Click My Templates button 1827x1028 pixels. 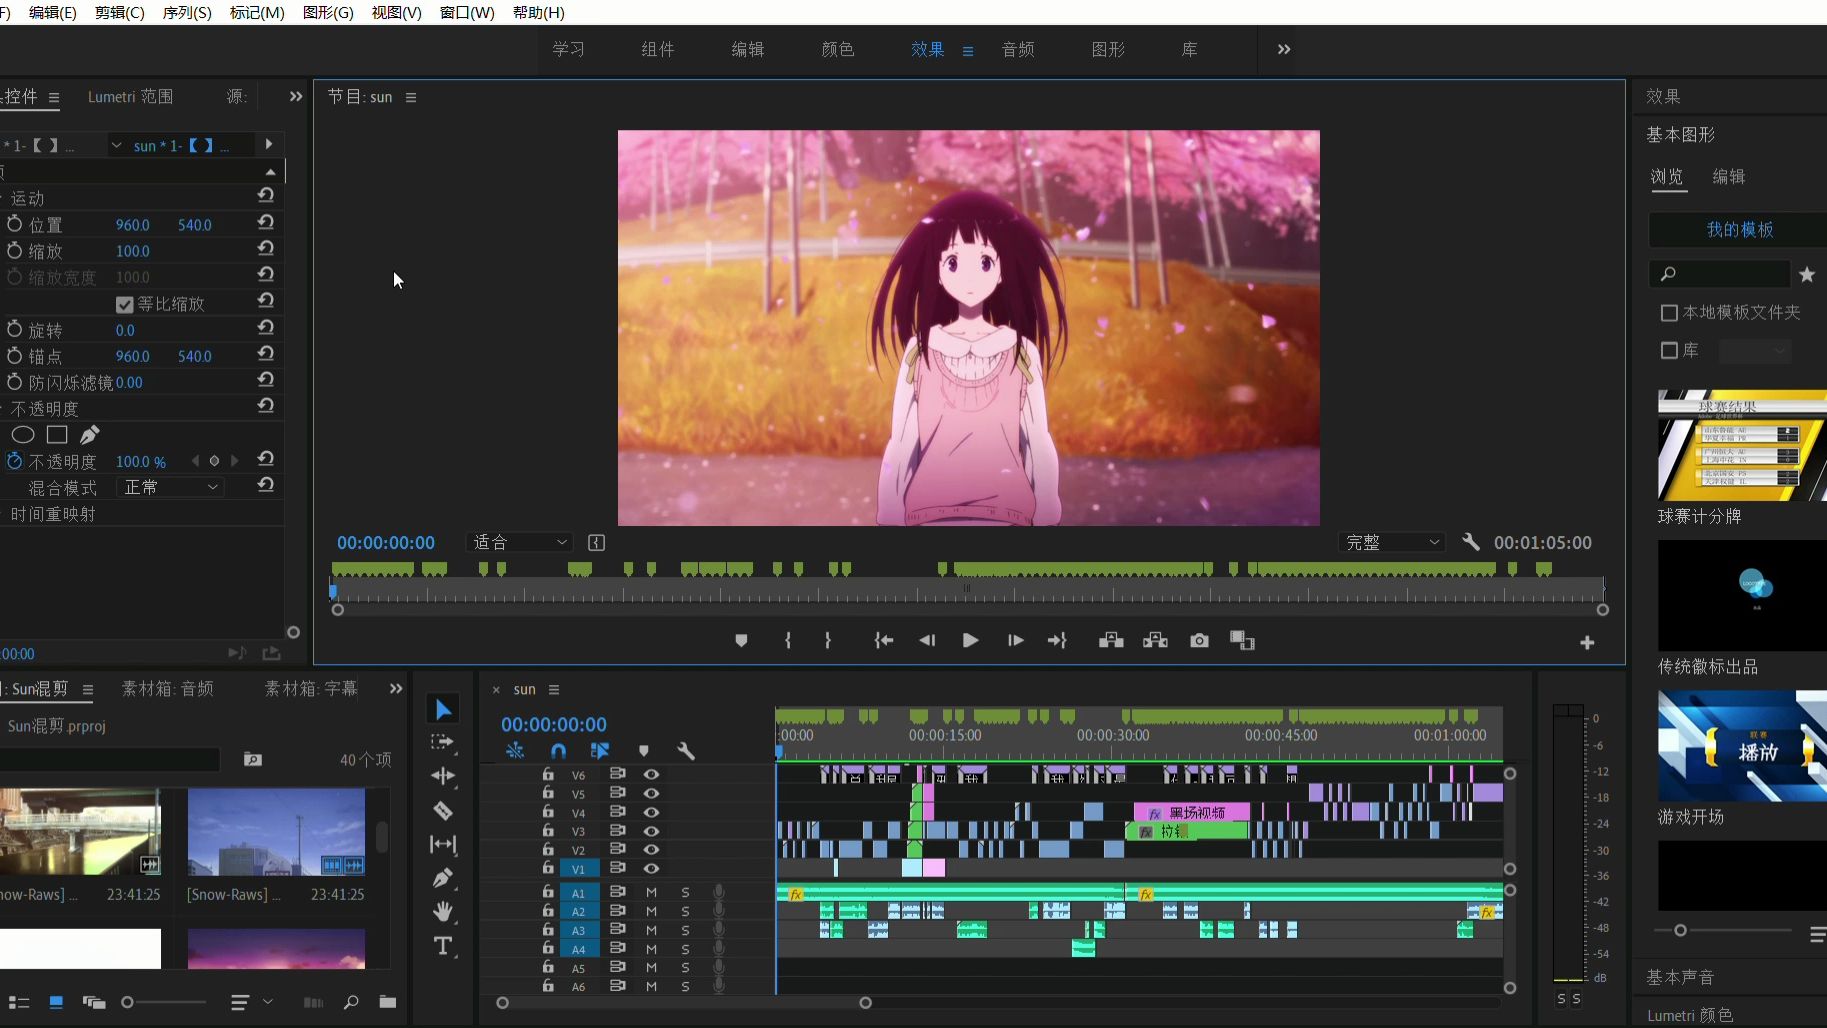point(1739,229)
